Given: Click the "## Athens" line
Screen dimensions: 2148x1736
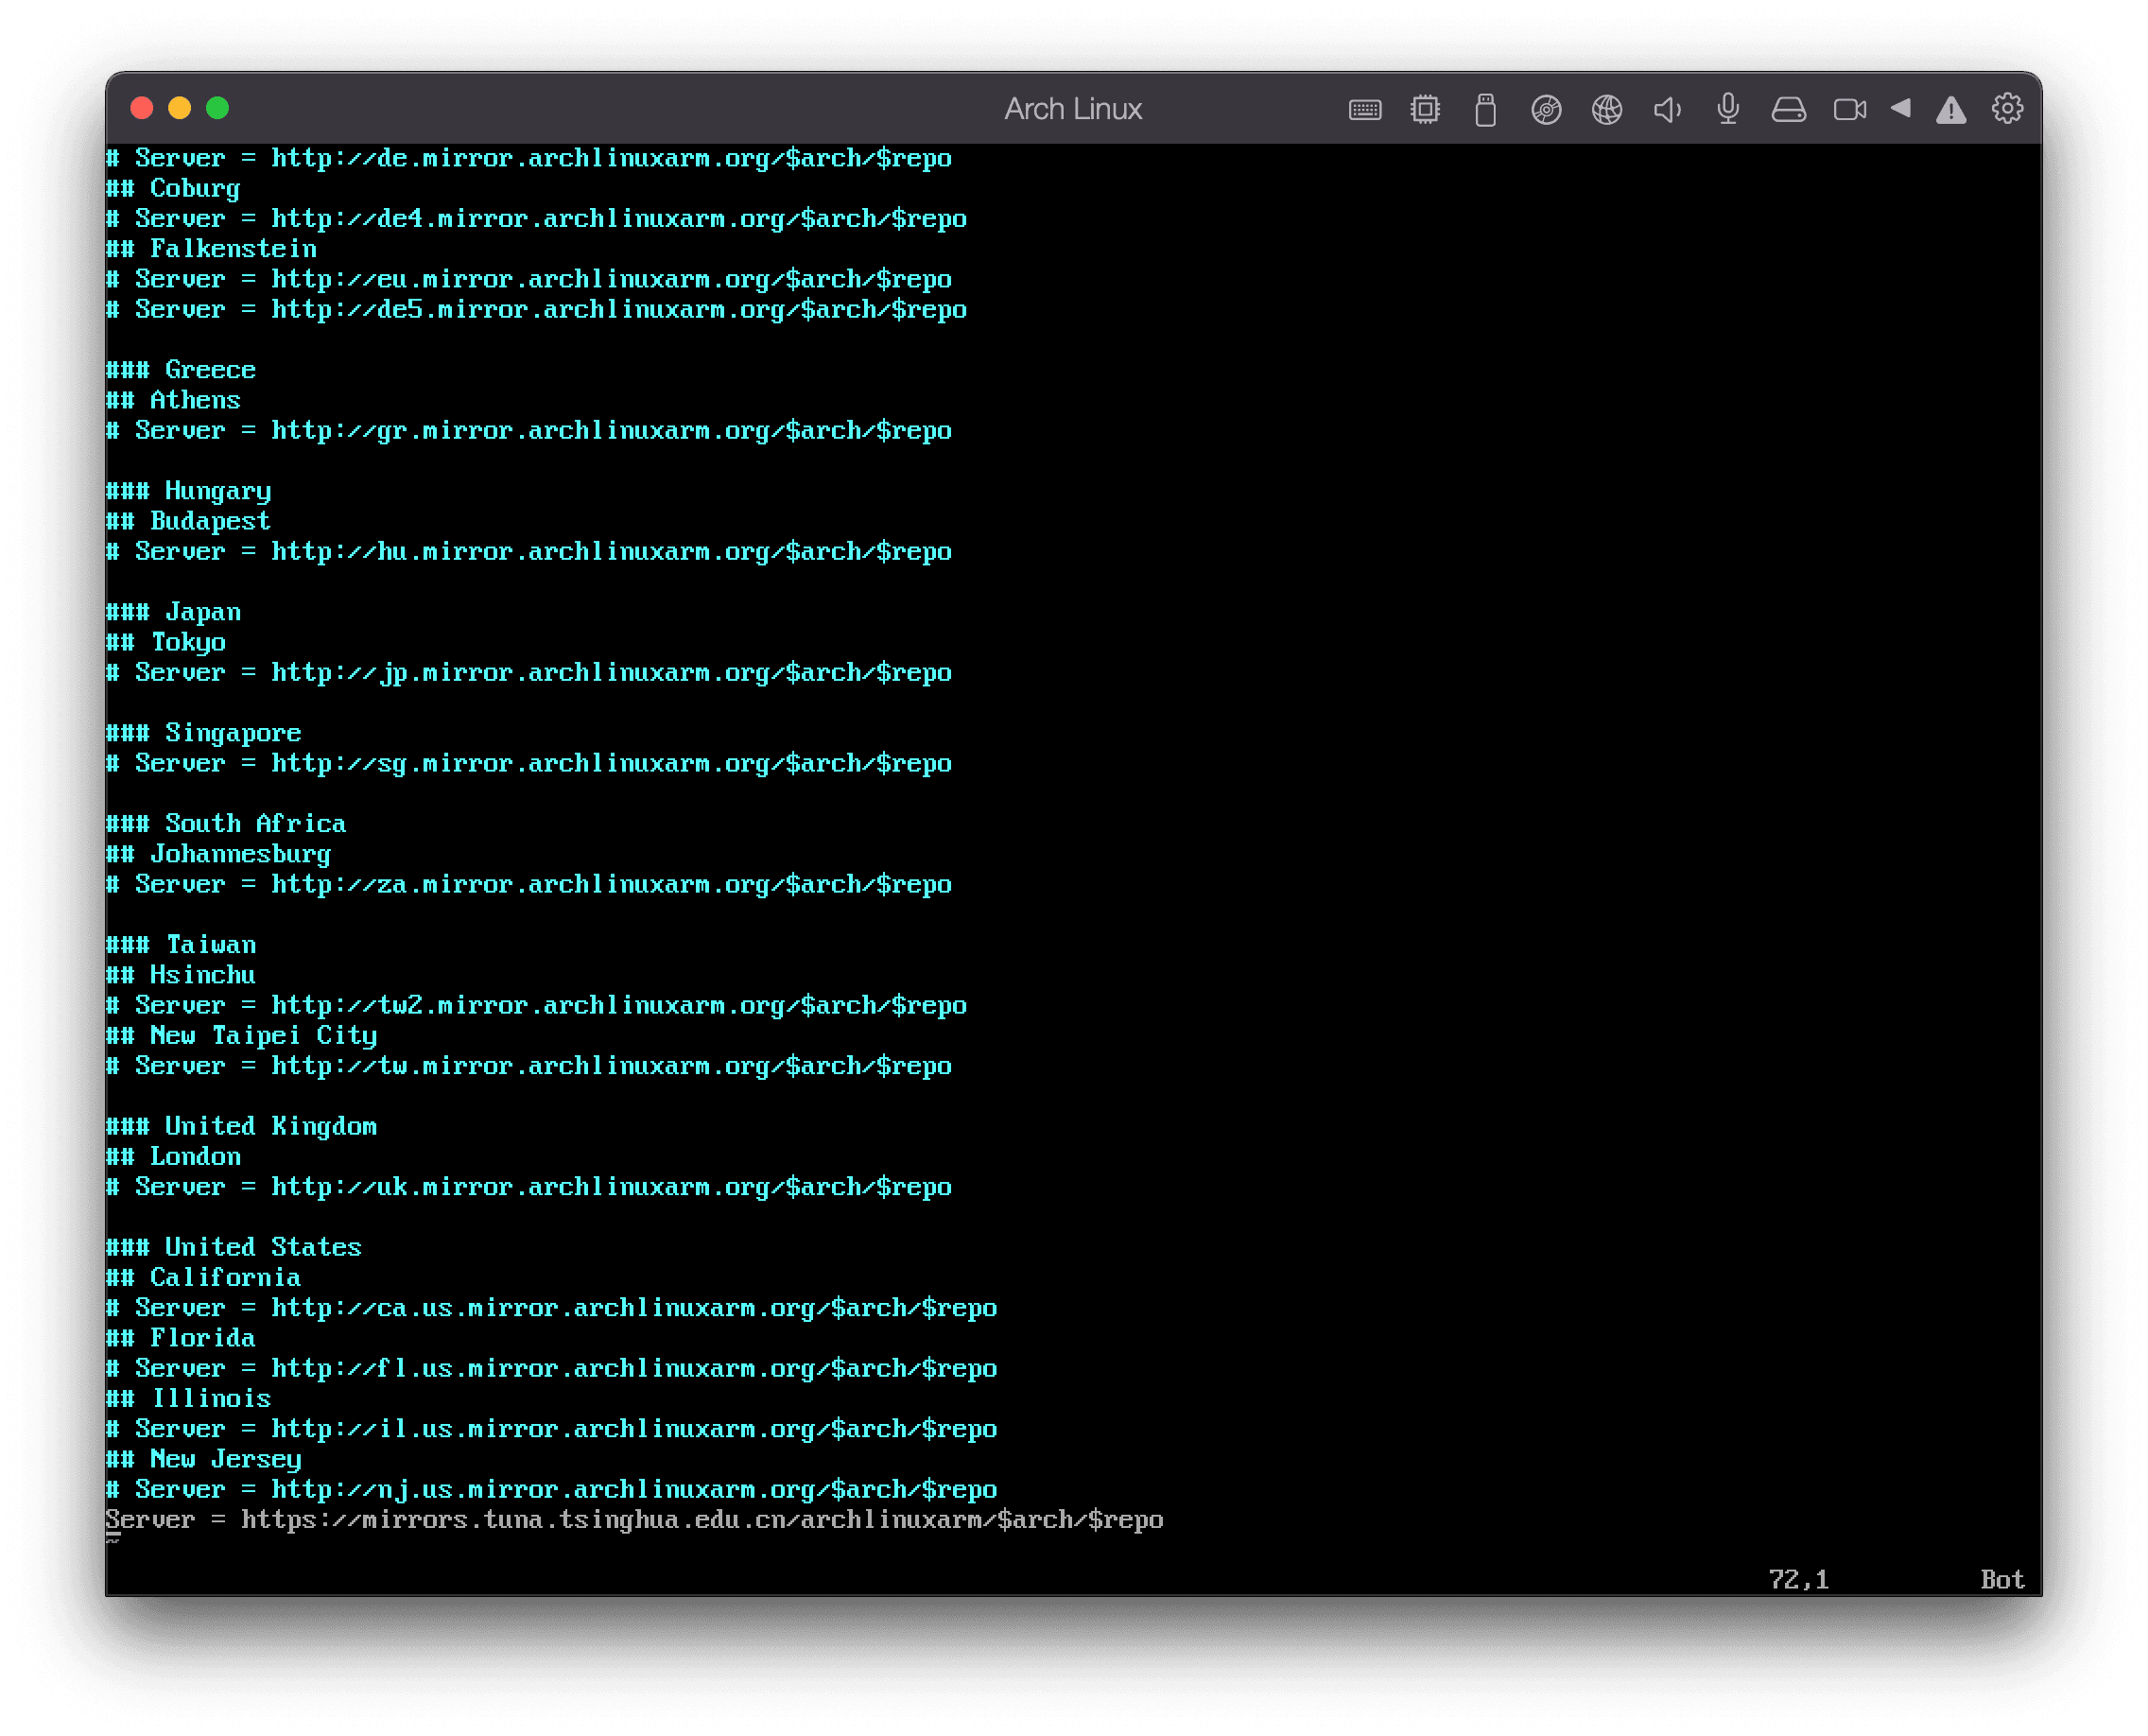Looking at the screenshot, I should click(x=173, y=400).
